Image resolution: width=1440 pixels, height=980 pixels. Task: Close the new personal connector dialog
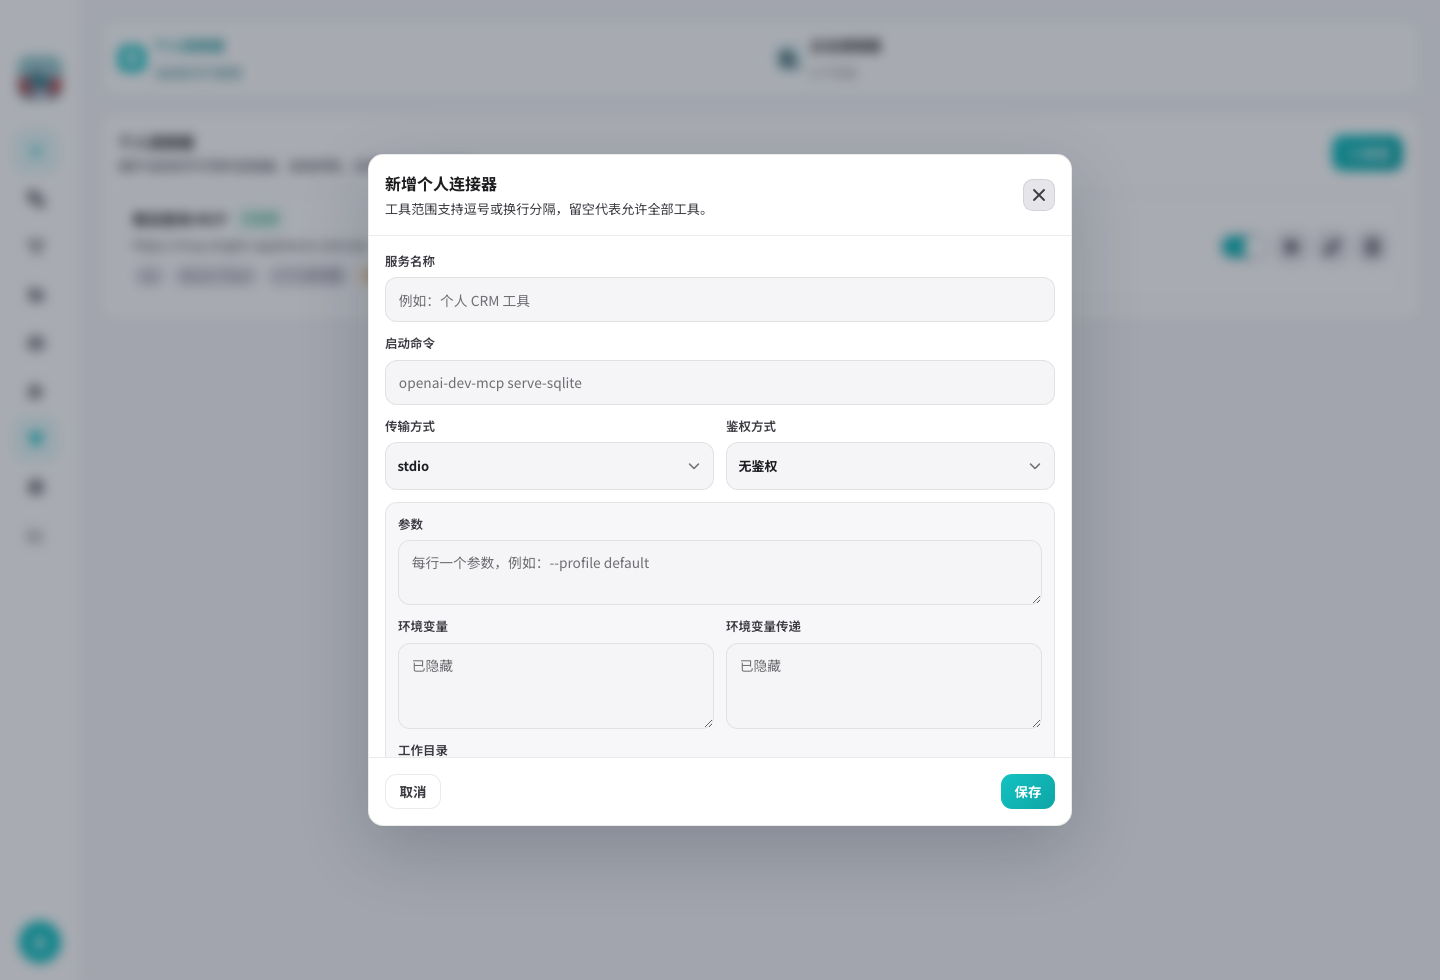point(1039,195)
